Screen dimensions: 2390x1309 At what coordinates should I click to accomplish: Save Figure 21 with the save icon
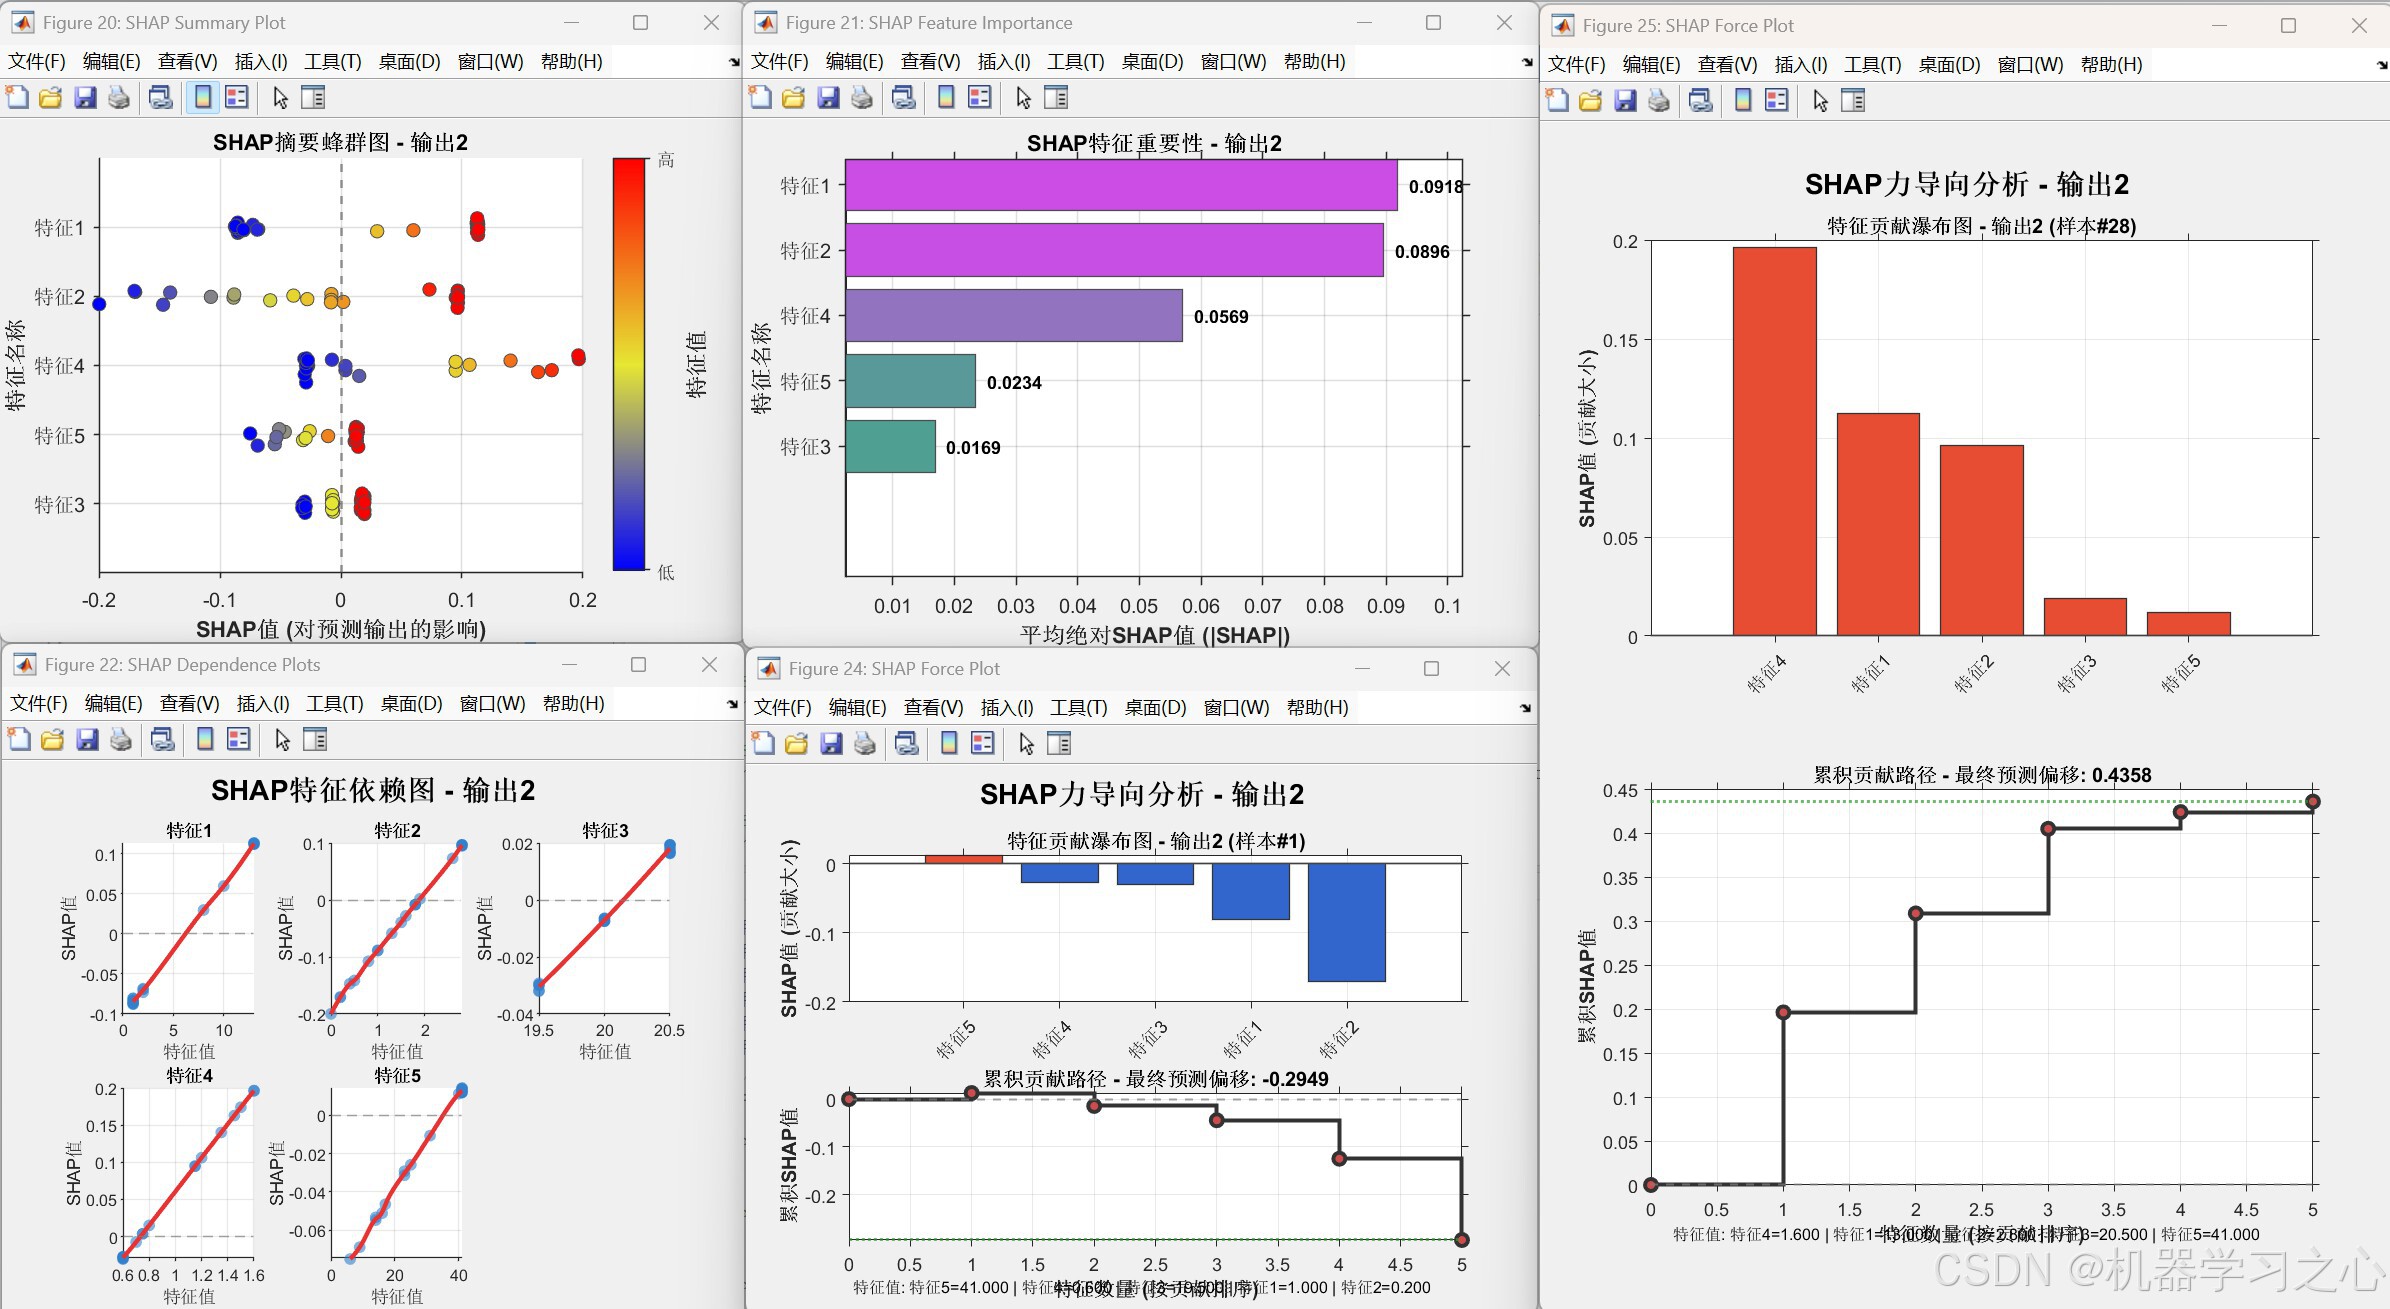828,97
